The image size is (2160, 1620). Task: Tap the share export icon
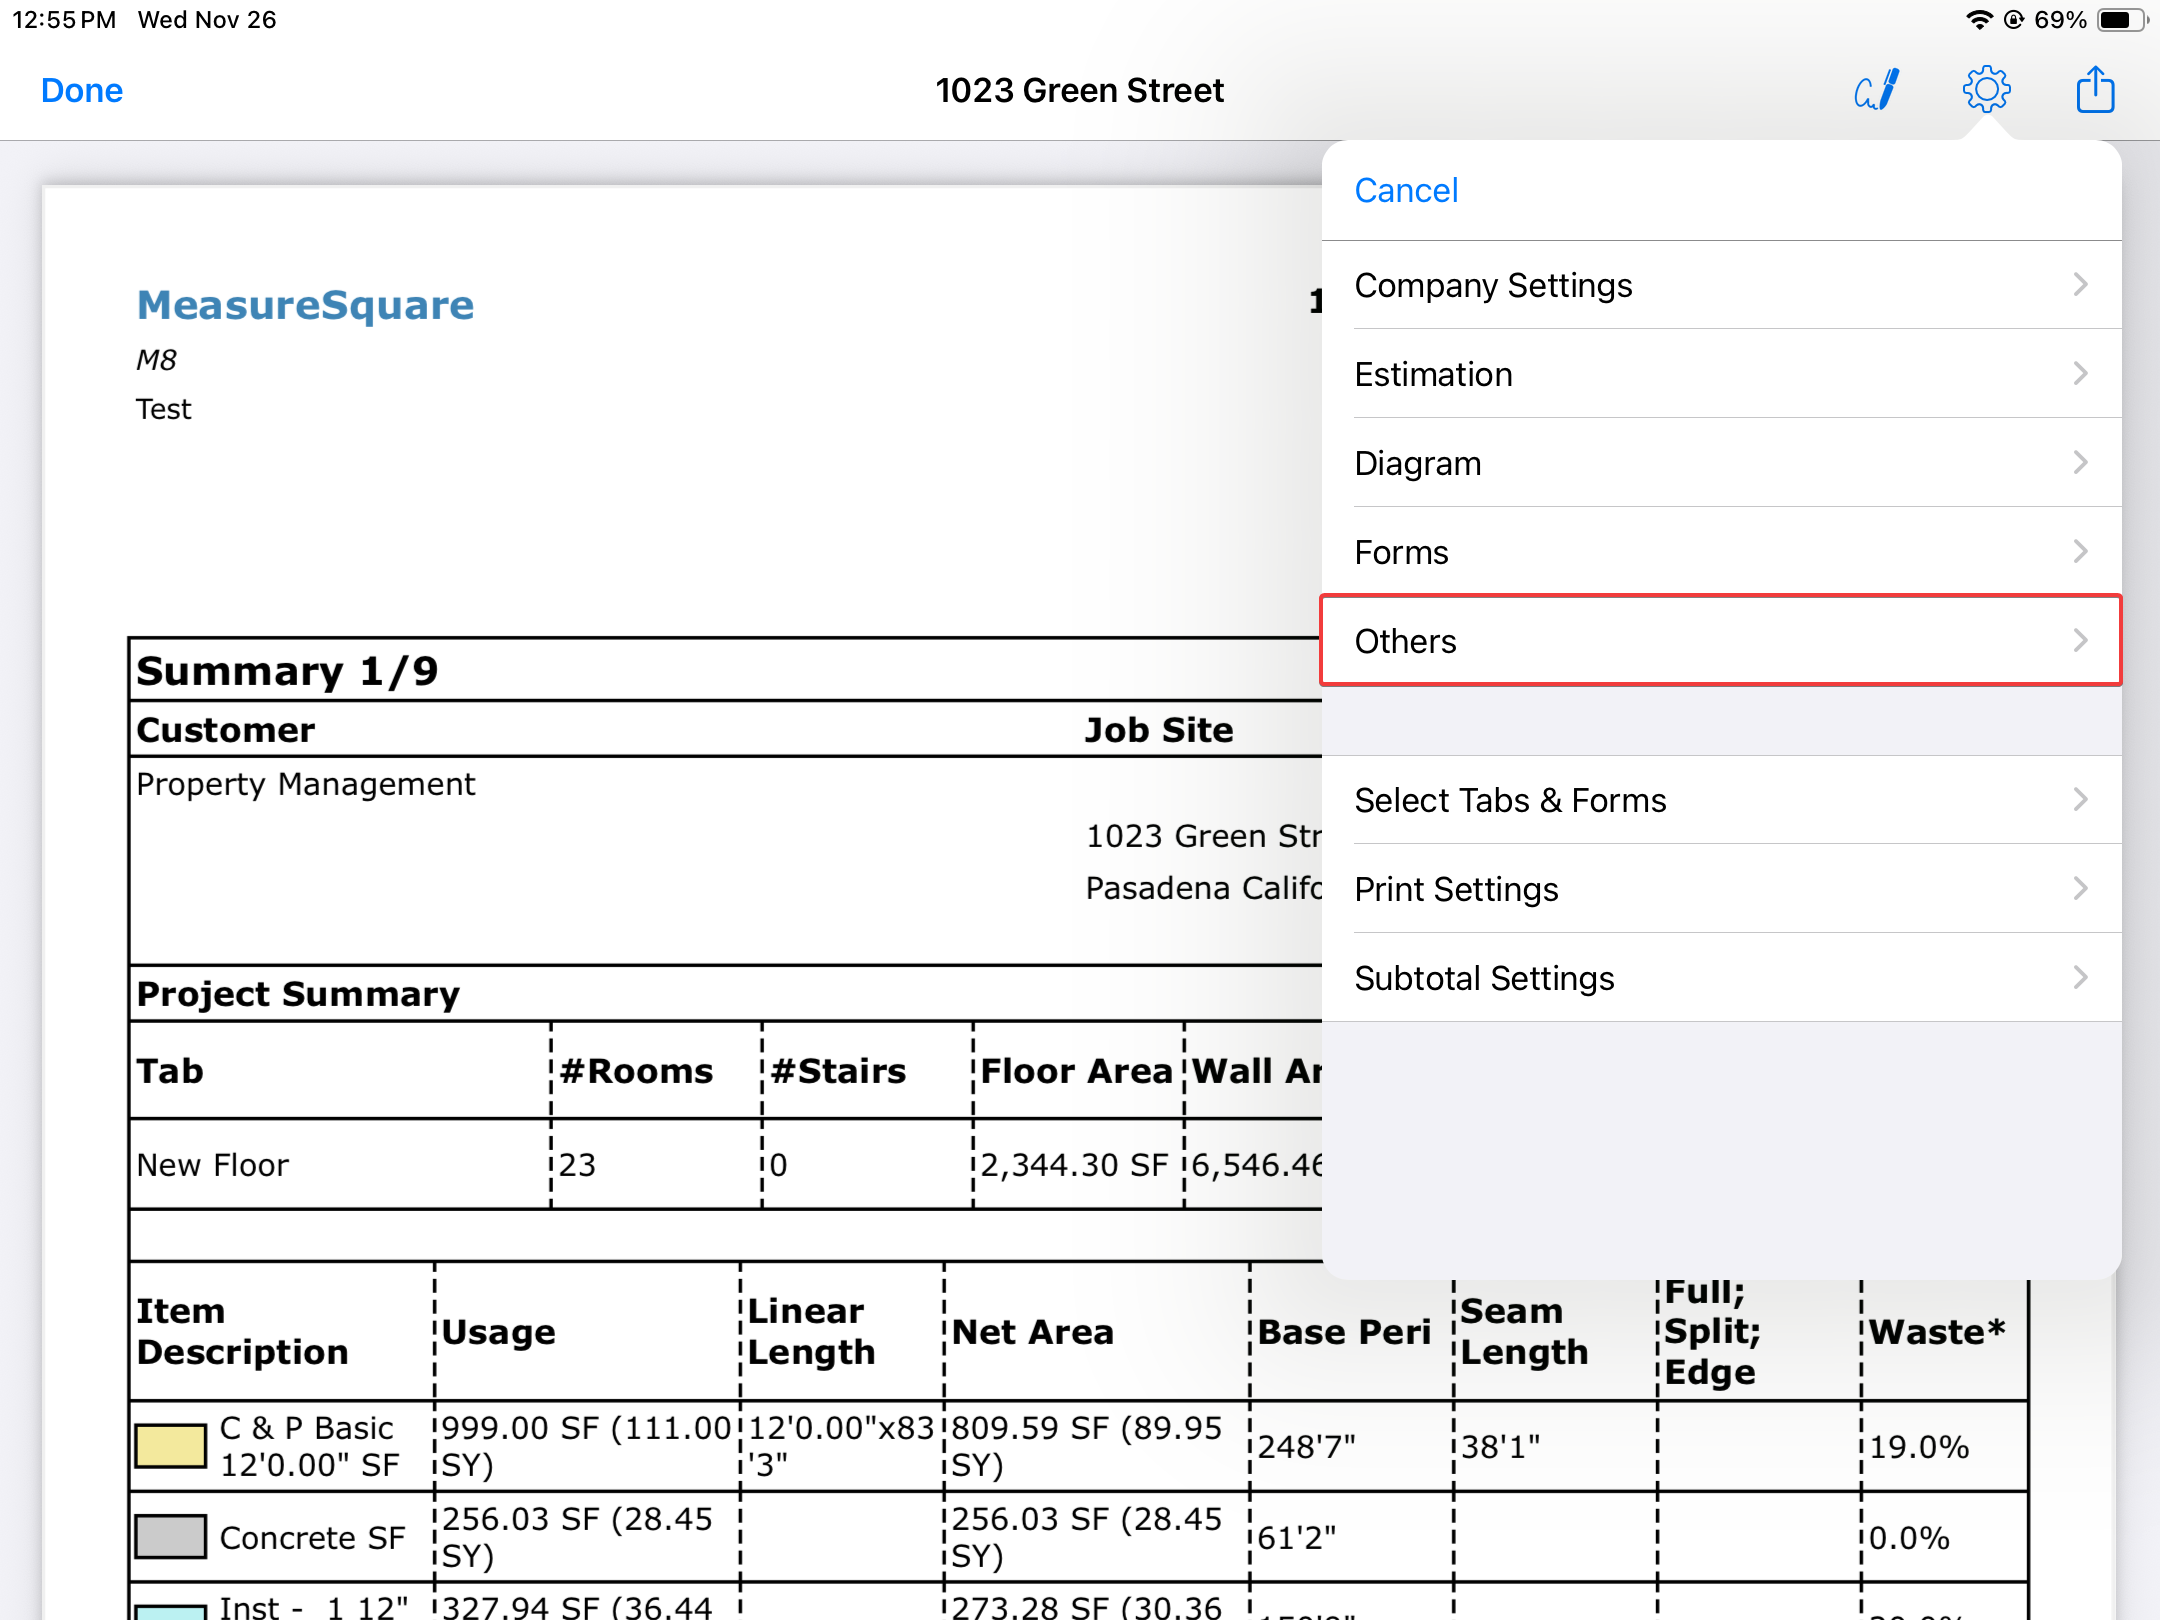coord(2095,90)
